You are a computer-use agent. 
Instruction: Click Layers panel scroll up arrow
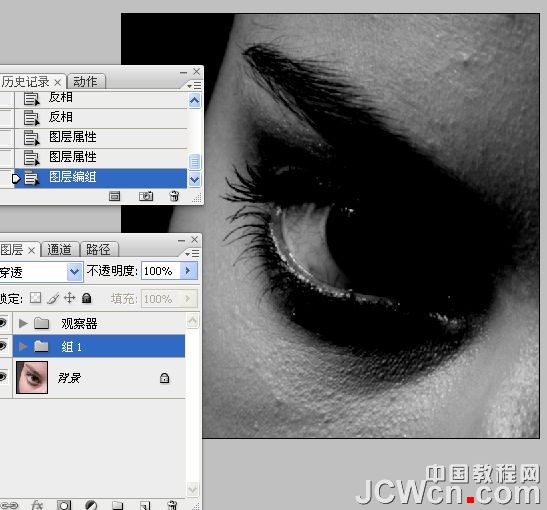click(193, 321)
